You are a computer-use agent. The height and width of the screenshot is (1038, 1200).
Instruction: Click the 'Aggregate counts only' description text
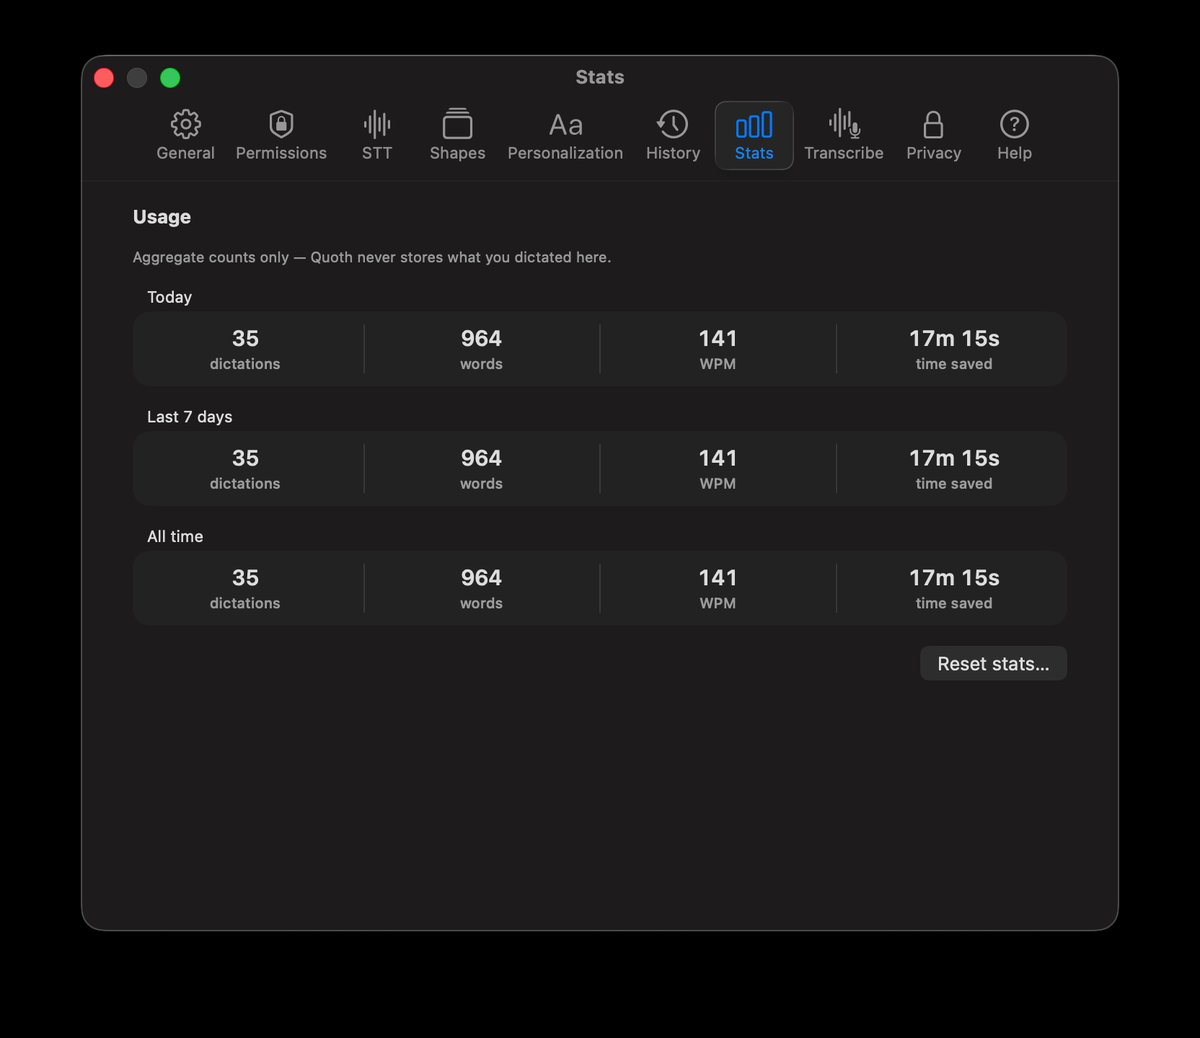click(372, 257)
